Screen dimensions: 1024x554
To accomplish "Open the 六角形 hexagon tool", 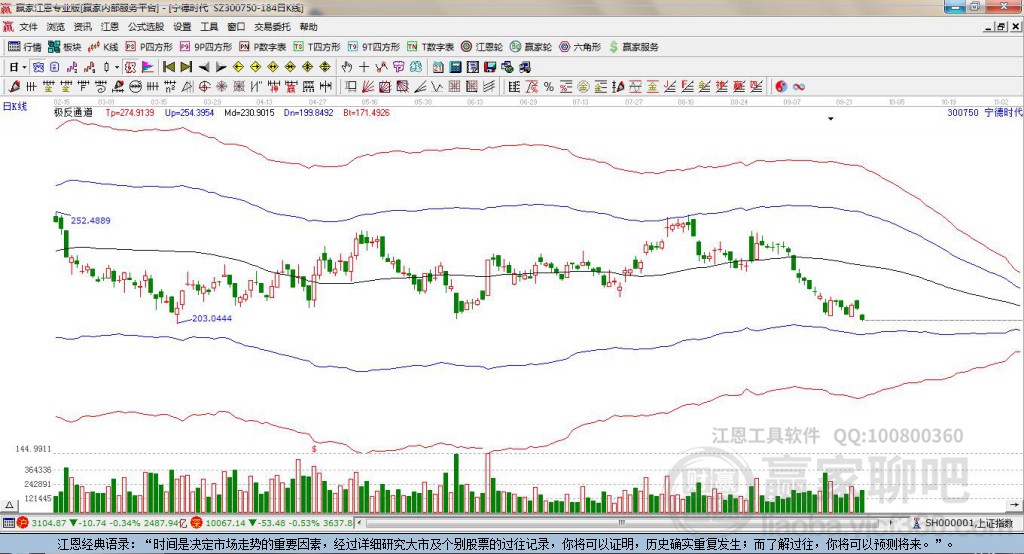I will point(580,47).
